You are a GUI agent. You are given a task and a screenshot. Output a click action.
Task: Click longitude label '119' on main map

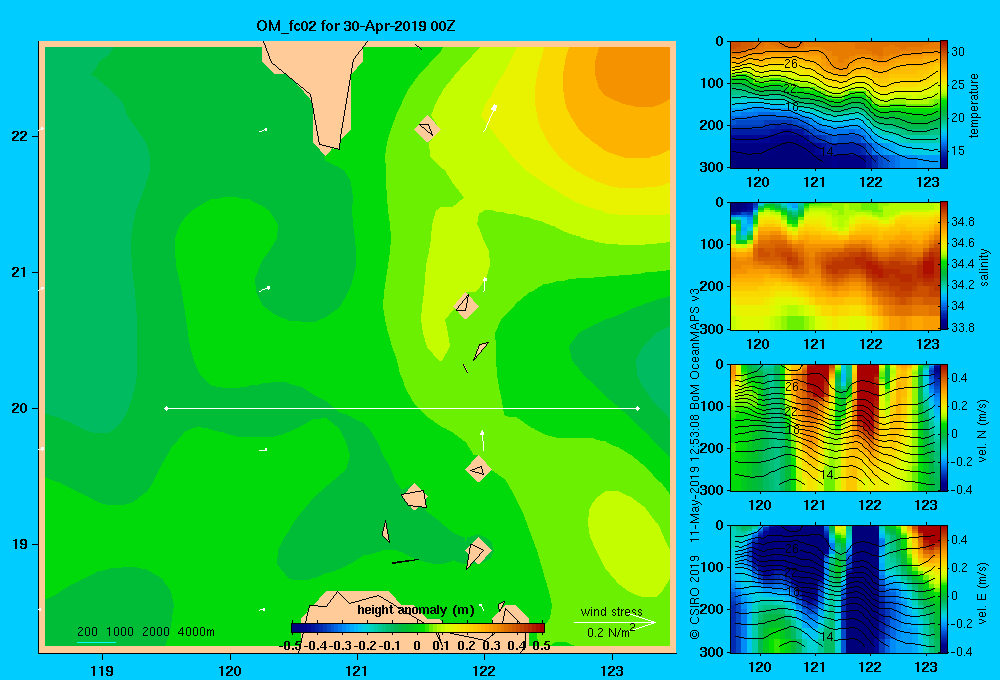(x=102, y=671)
